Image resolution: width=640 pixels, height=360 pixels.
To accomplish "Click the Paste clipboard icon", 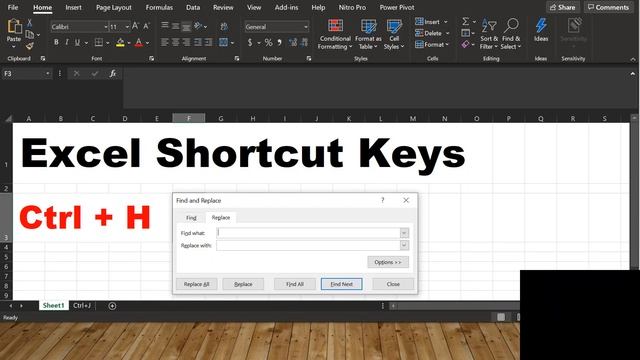I will coord(14,27).
